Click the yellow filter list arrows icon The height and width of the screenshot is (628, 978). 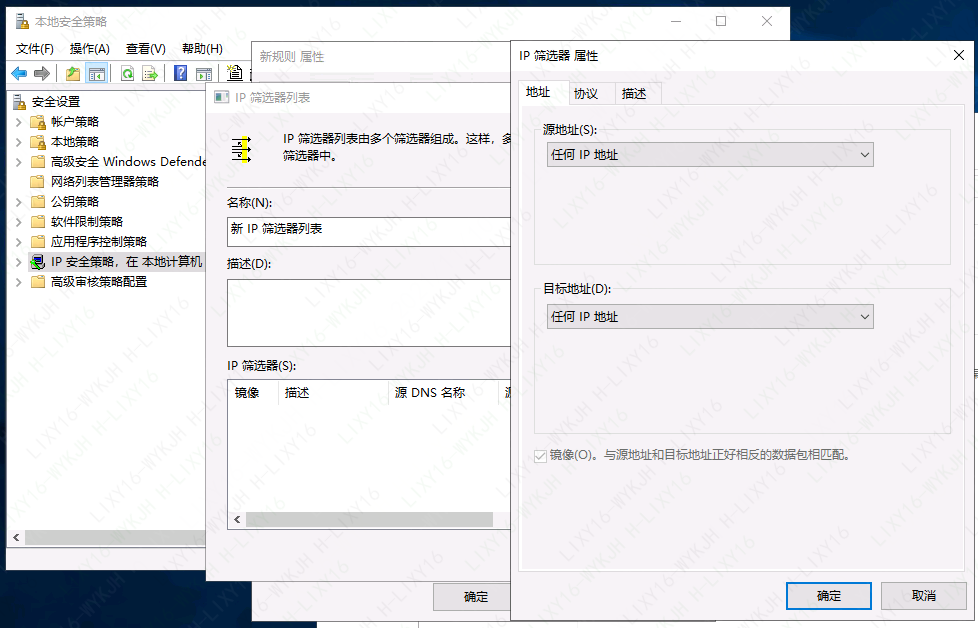(241, 150)
